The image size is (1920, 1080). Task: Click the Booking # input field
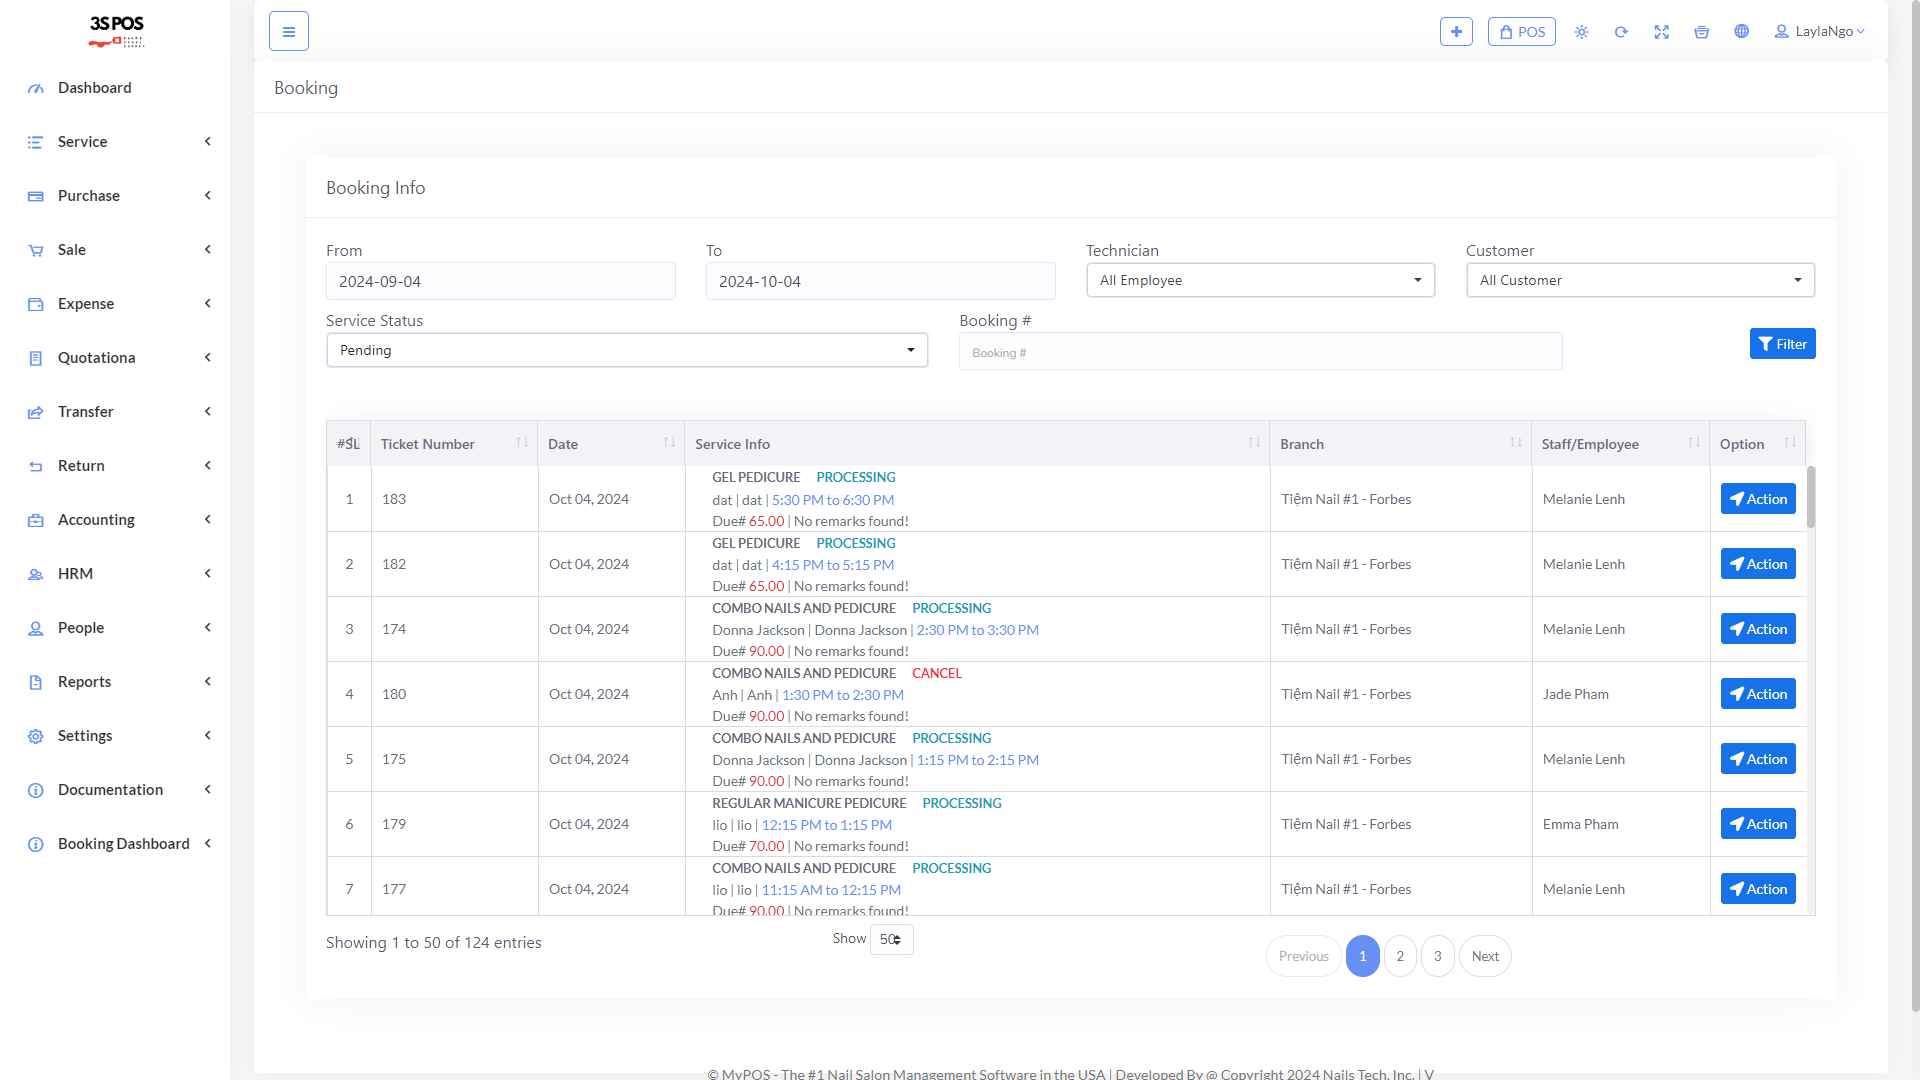pyautogui.click(x=1260, y=352)
